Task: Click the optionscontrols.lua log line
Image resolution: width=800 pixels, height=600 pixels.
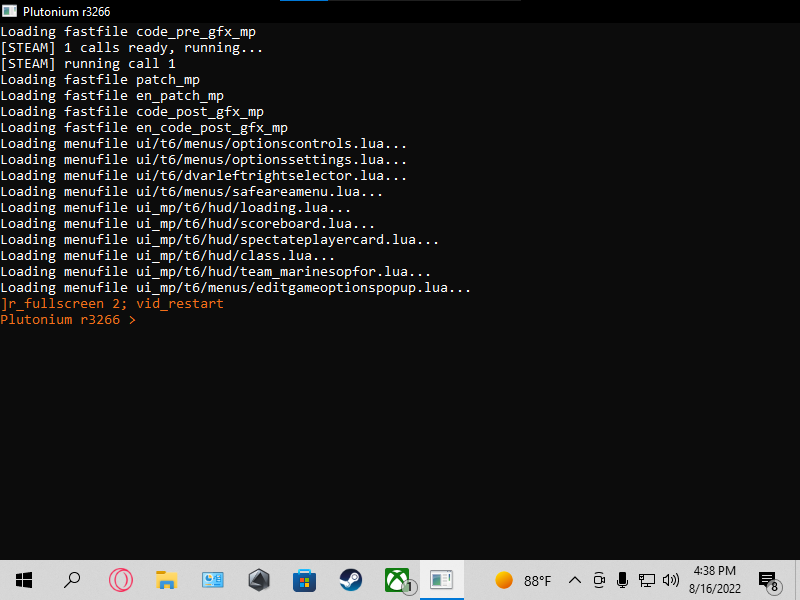Action: 204,144
